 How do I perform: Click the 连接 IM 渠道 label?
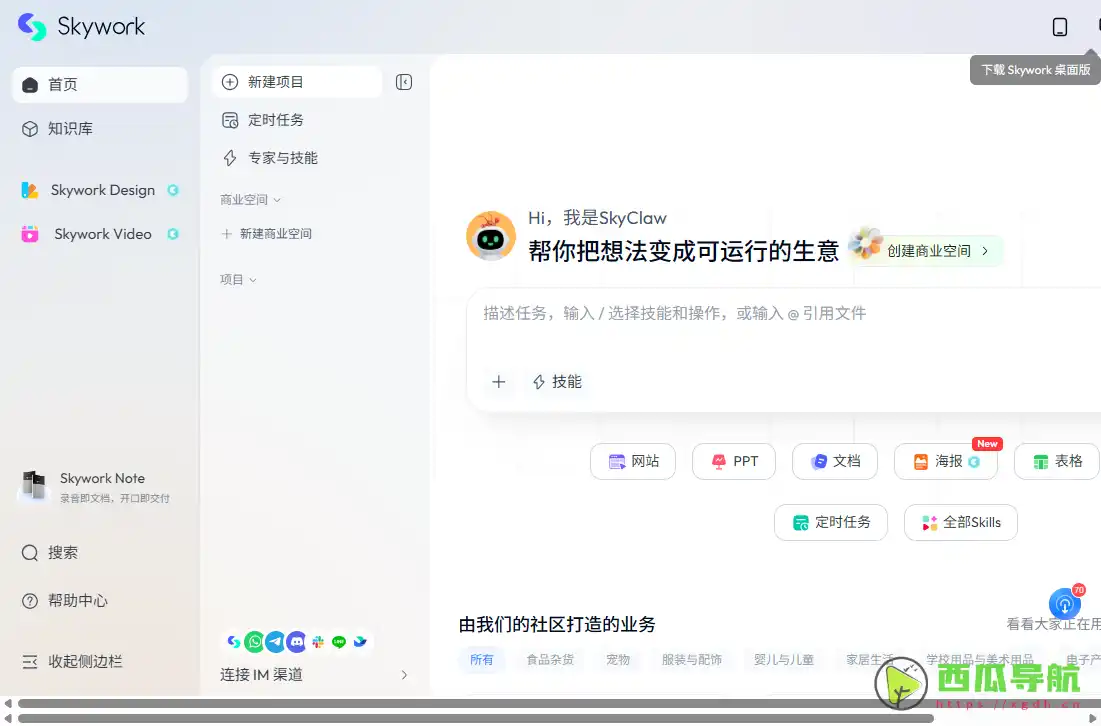(x=261, y=675)
